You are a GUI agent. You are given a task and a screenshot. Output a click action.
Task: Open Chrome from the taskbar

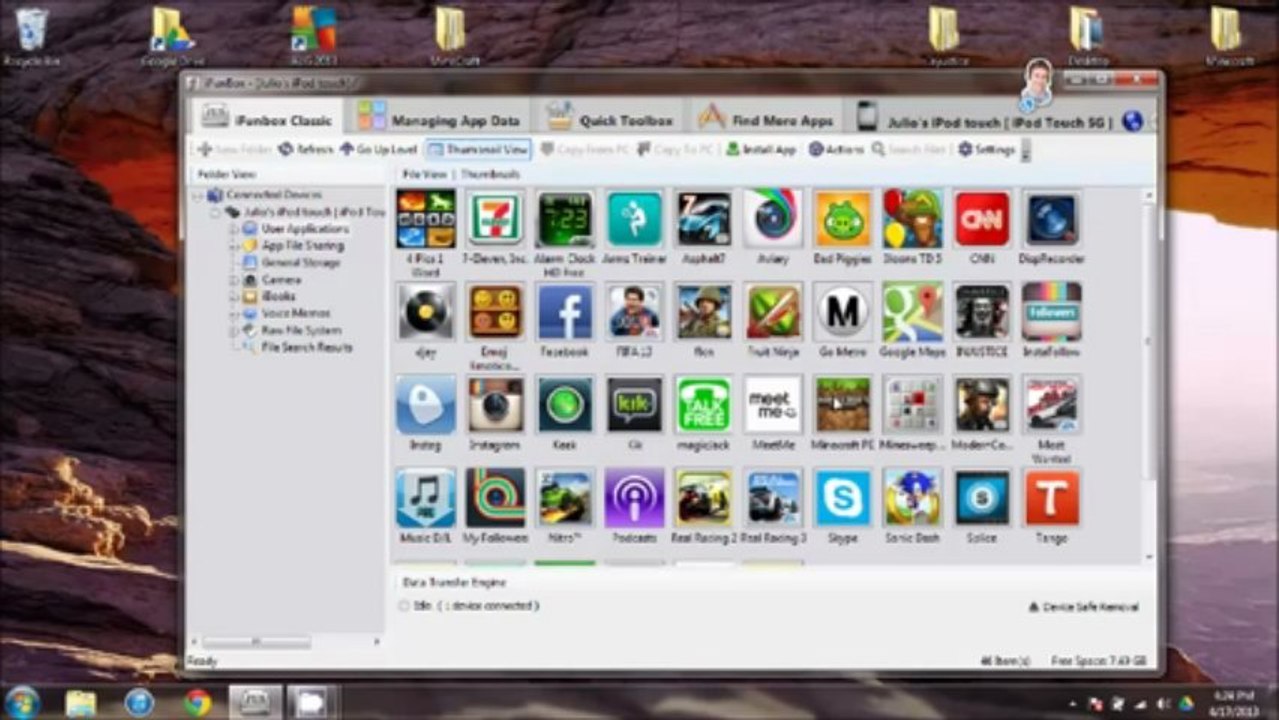click(x=197, y=702)
